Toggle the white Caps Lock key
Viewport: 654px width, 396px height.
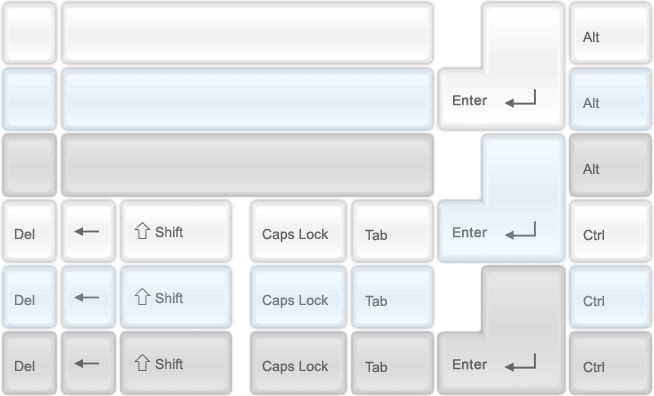point(298,231)
